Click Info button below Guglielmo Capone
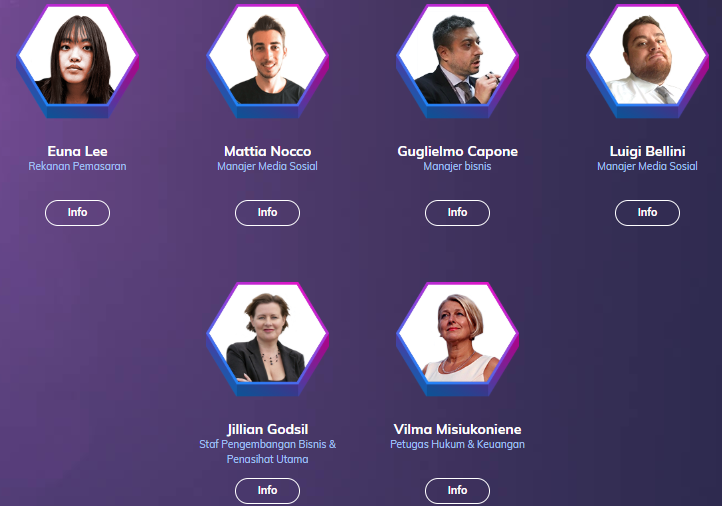Image resolution: width=722 pixels, height=506 pixels. [x=457, y=213]
